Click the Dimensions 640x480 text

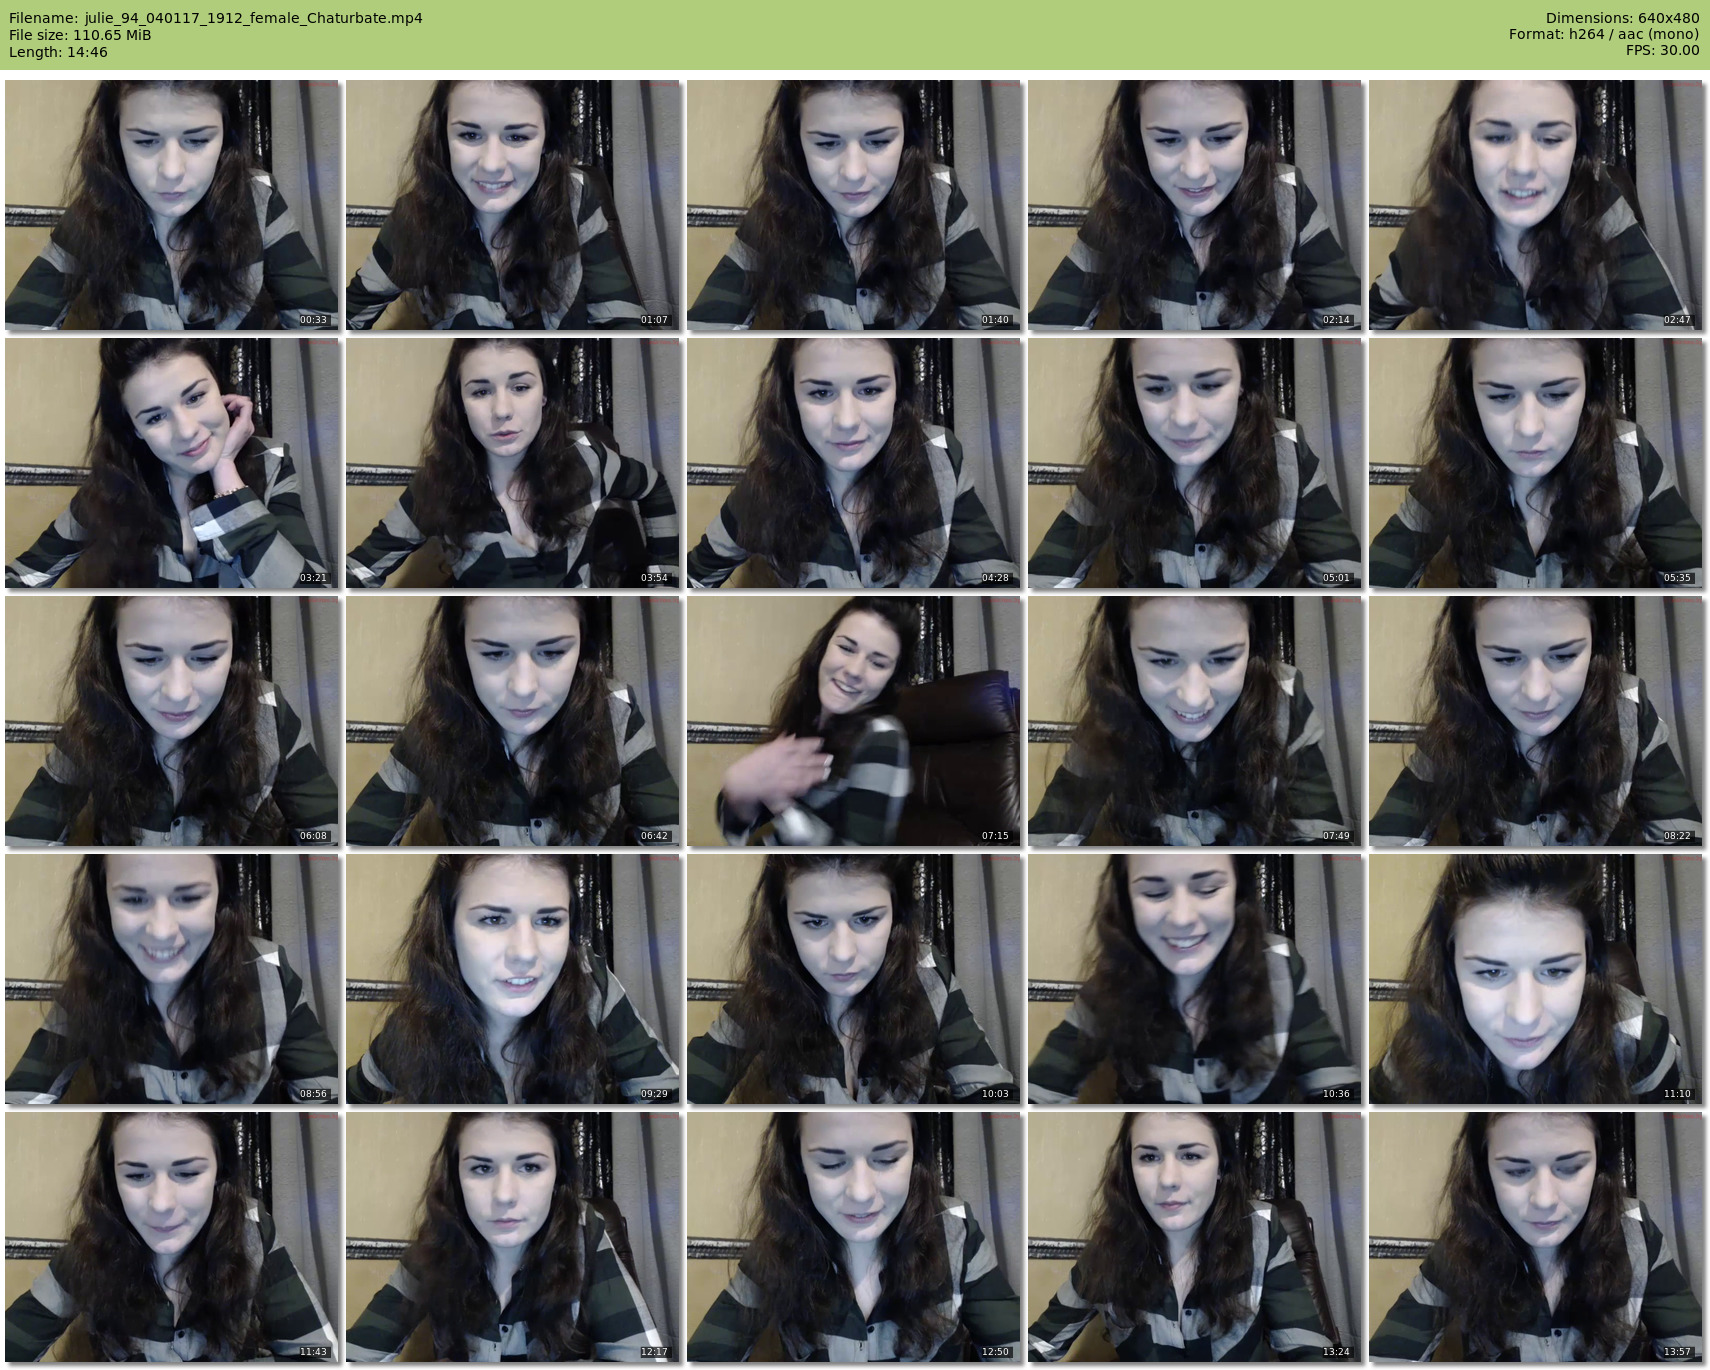pos(1622,18)
